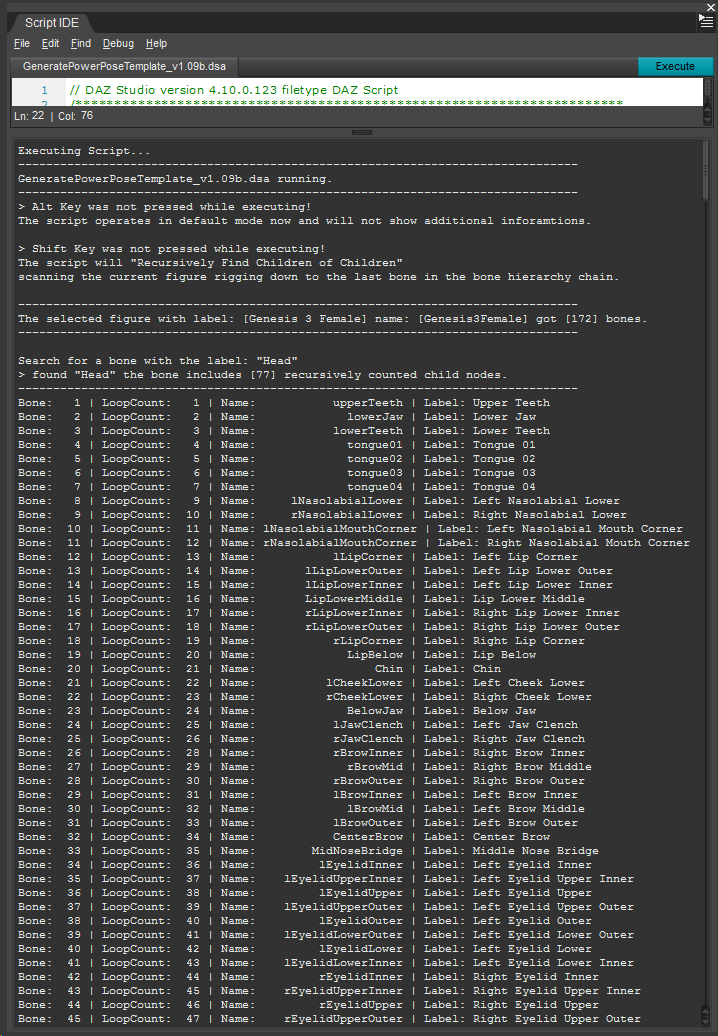718x1036 pixels.
Task: Click the "Executing Script..." output line
Action: point(85,151)
